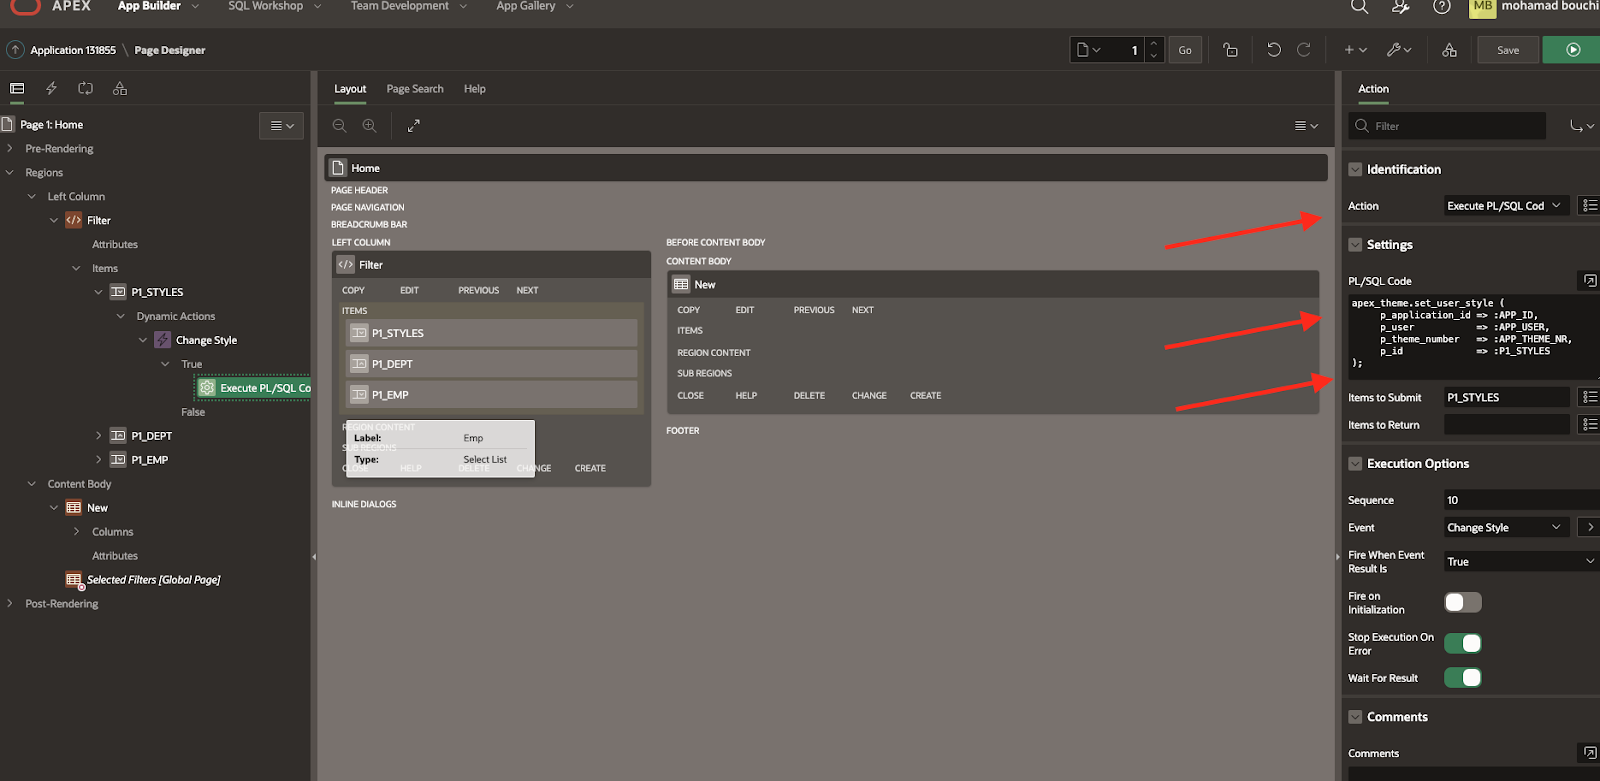Open Items to Return list picker icon
Screen dimensions: 1600x781
click(x=1589, y=425)
